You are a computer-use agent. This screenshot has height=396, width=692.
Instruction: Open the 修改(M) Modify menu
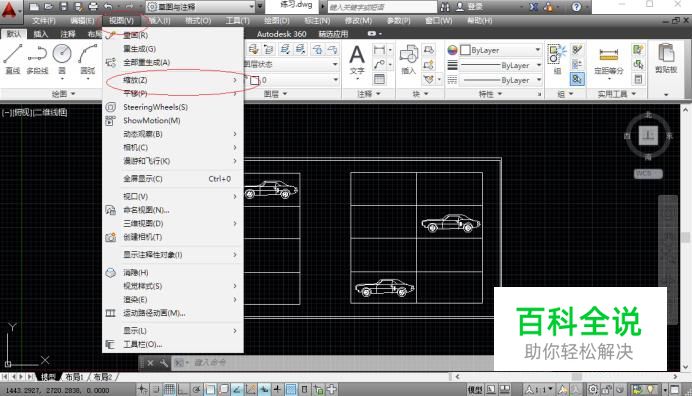(358, 21)
